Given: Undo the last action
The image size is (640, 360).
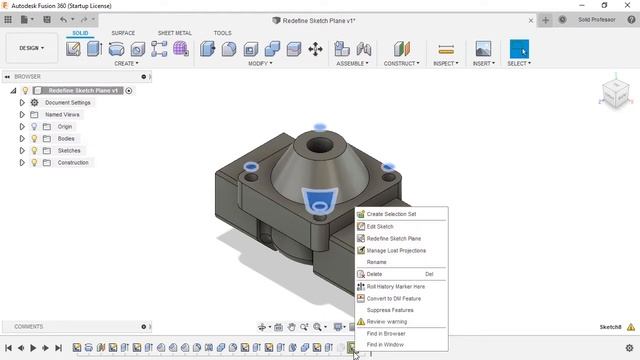Looking at the screenshot, I should click(63, 20).
